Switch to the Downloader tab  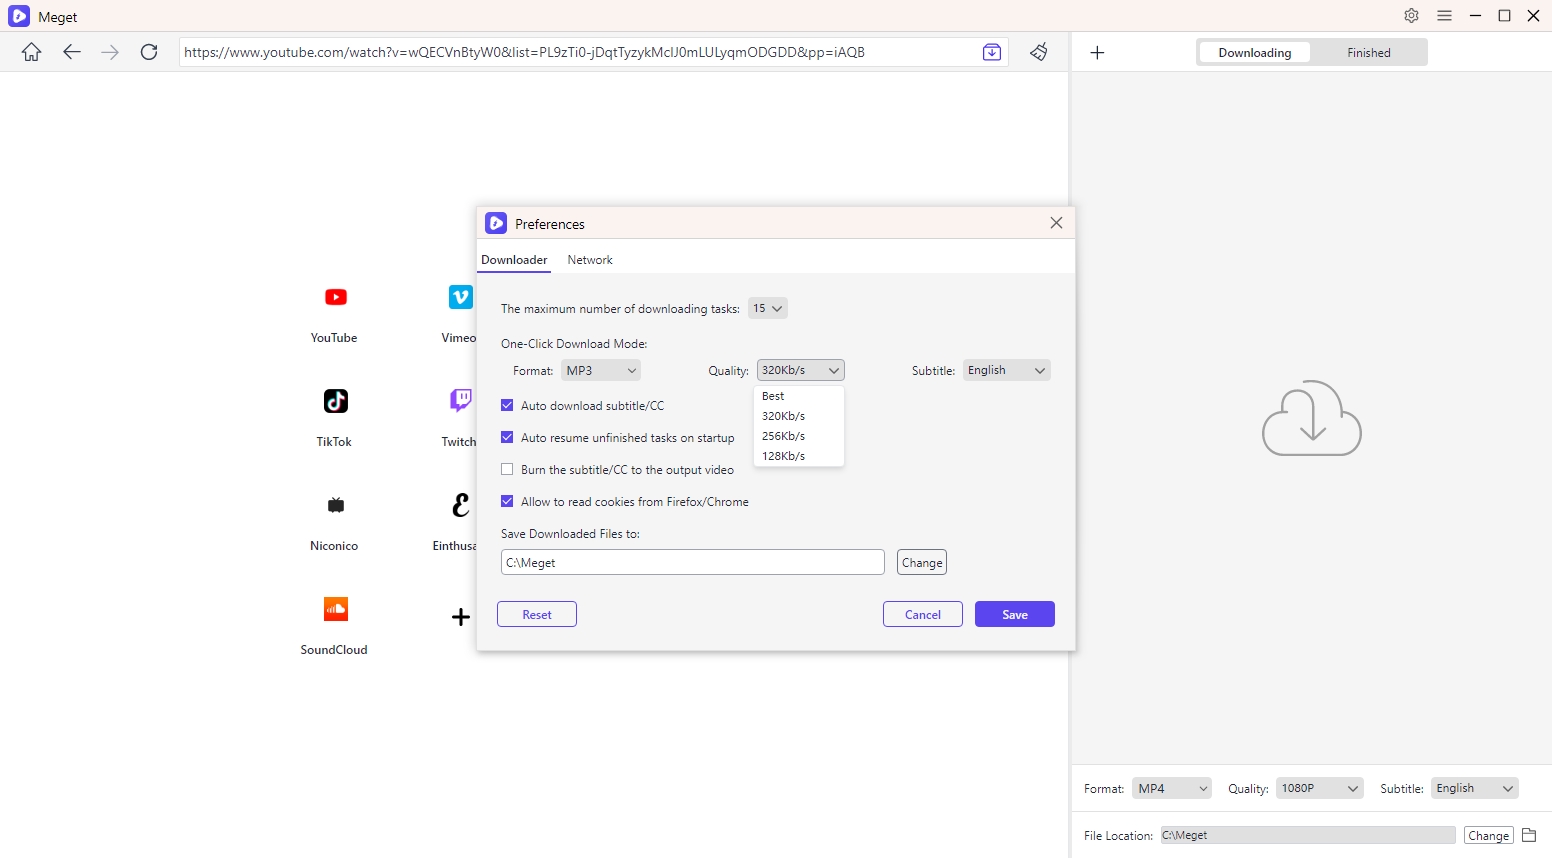click(x=514, y=260)
